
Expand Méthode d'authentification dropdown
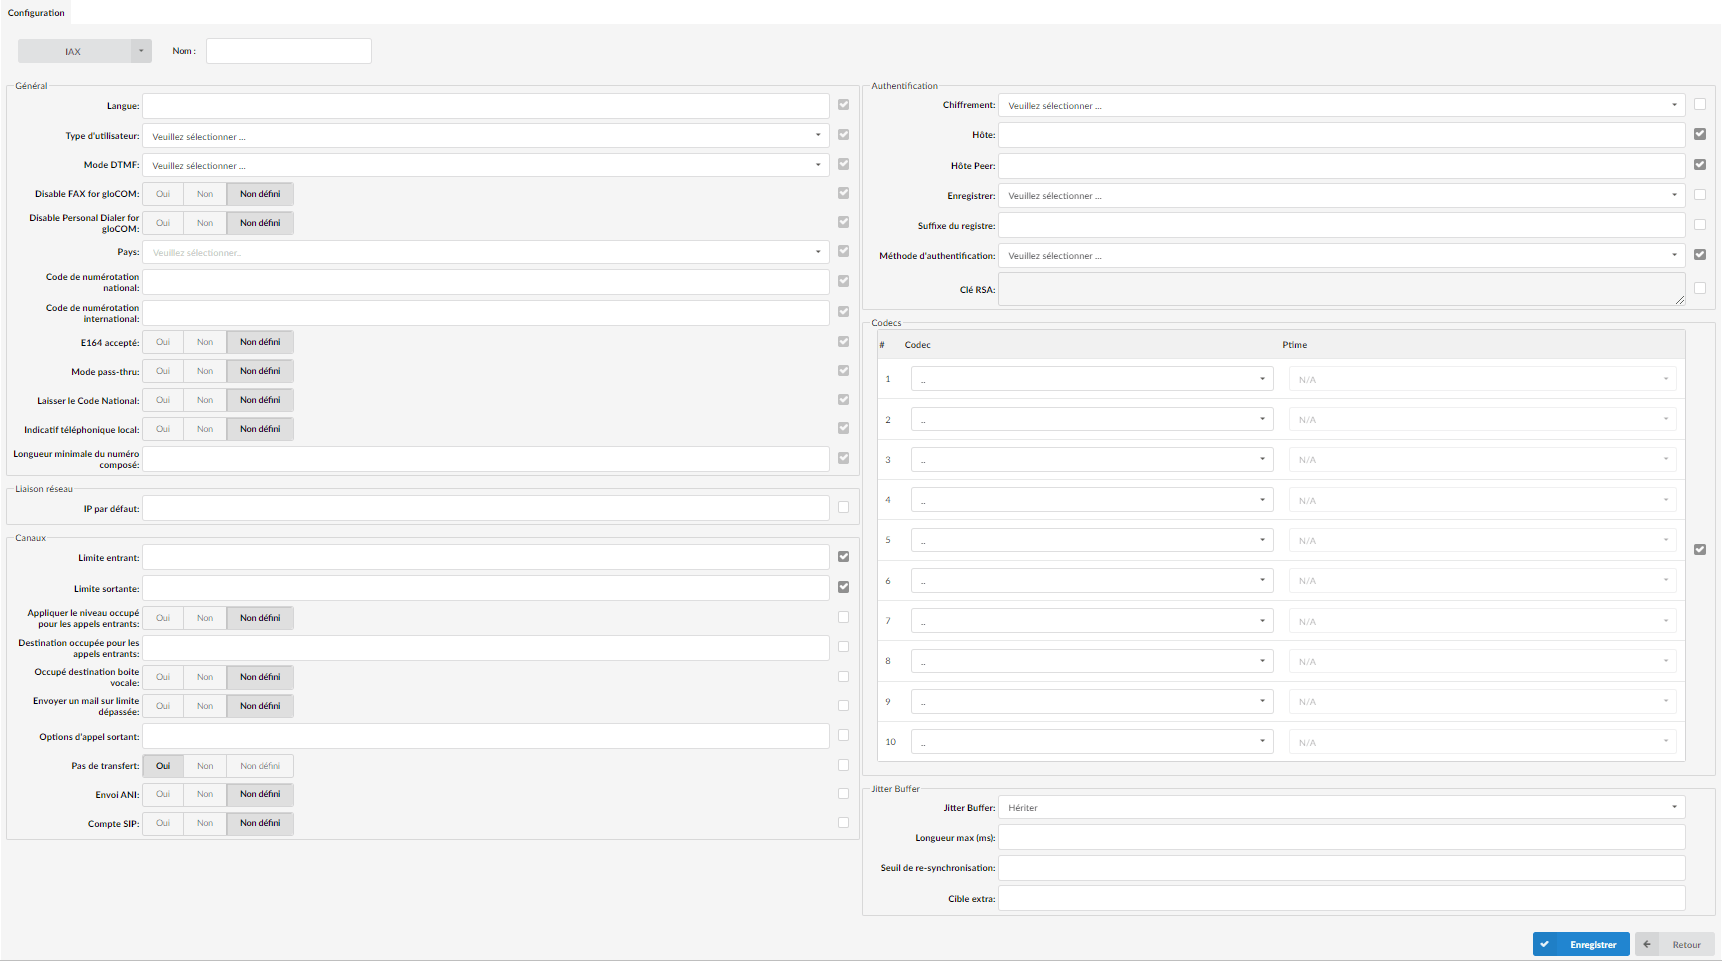1342,255
